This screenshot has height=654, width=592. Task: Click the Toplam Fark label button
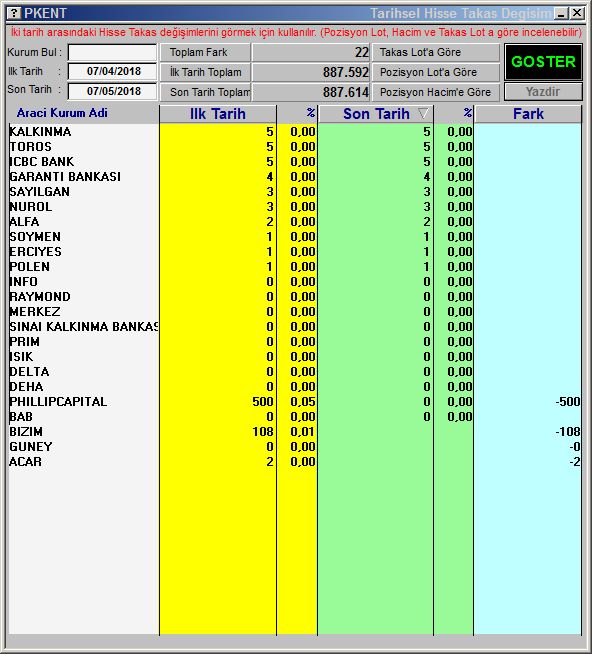click(205, 53)
